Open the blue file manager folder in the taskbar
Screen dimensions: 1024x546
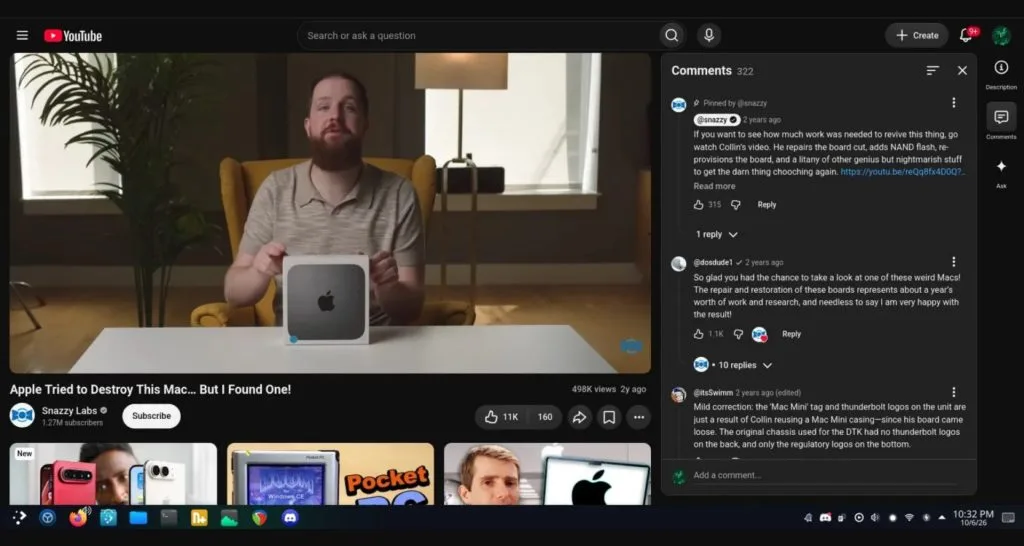point(138,518)
